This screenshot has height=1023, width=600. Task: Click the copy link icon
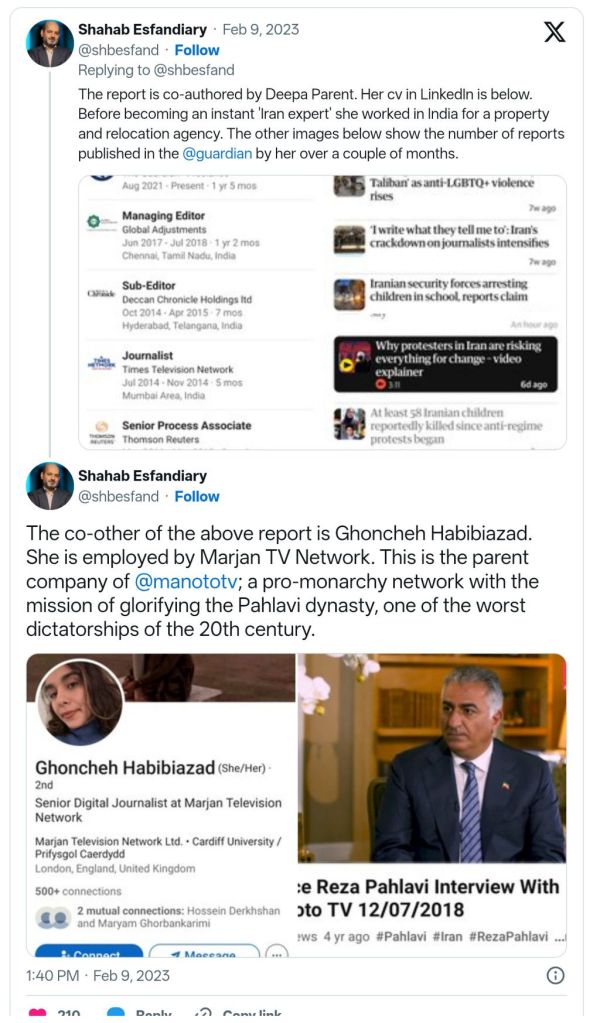tap(204, 1014)
